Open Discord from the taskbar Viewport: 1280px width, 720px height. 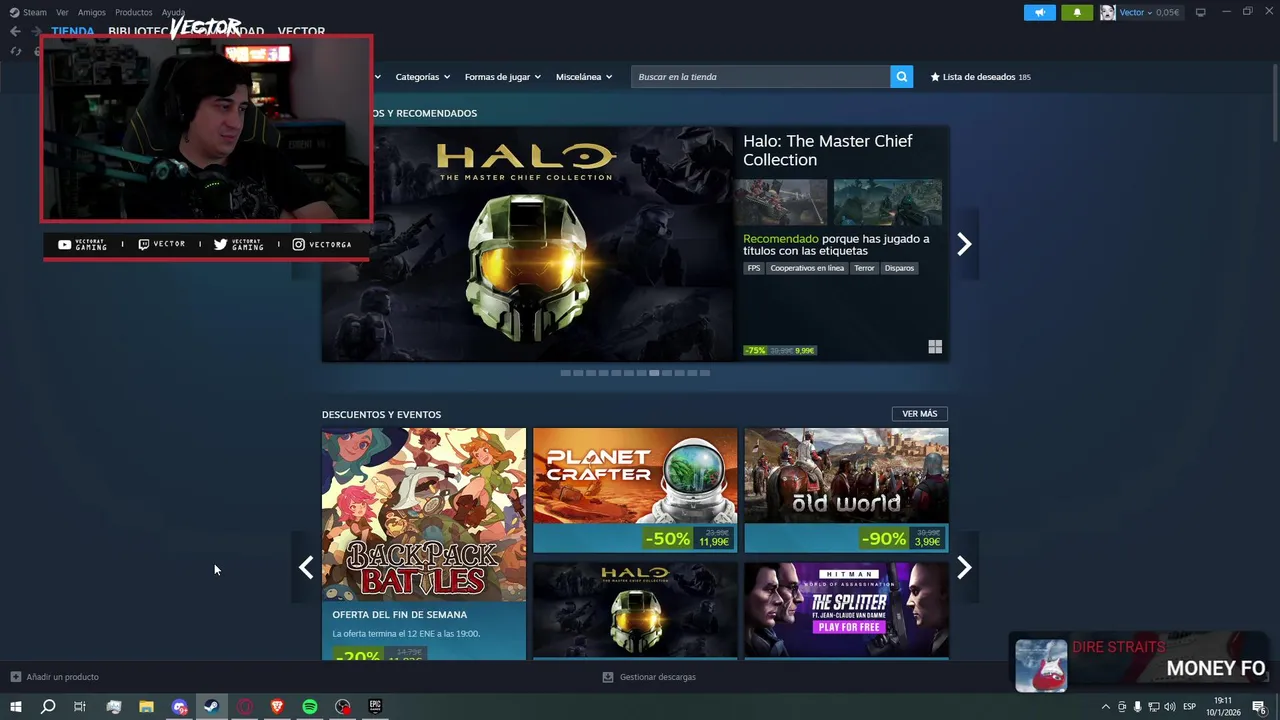coord(179,707)
